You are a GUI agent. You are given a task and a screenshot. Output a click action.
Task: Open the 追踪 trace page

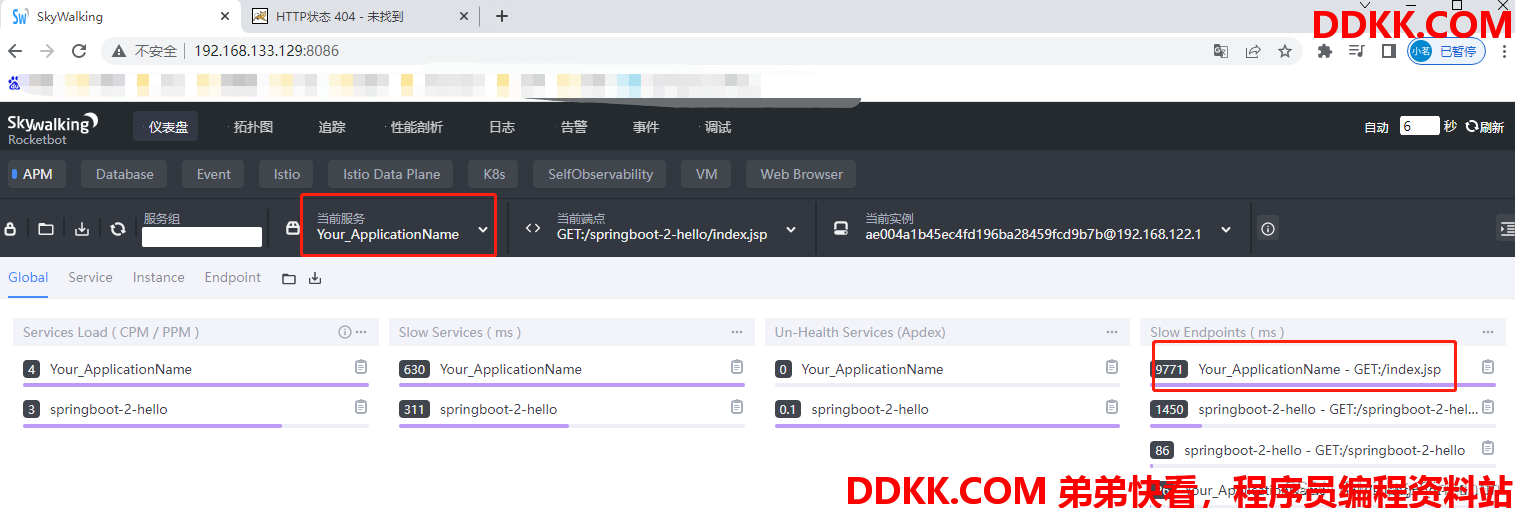click(331, 127)
